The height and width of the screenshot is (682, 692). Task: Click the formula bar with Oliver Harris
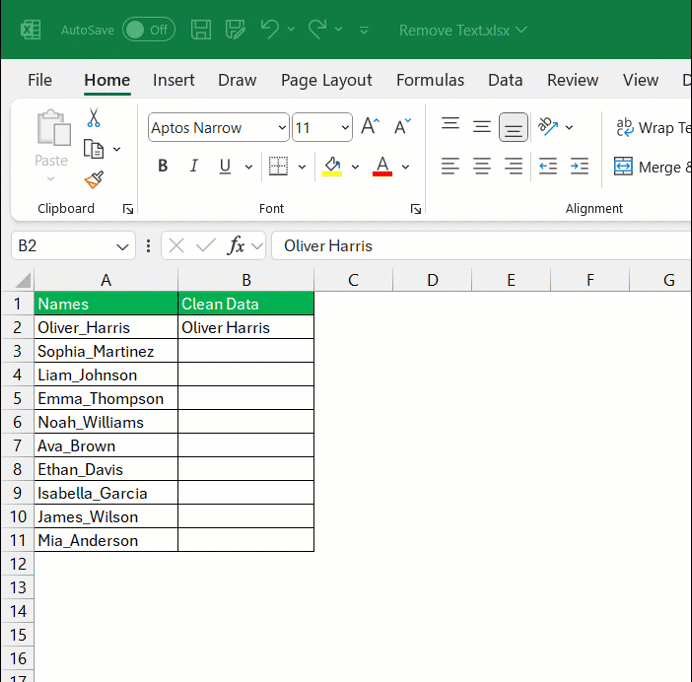click(481, 246)
